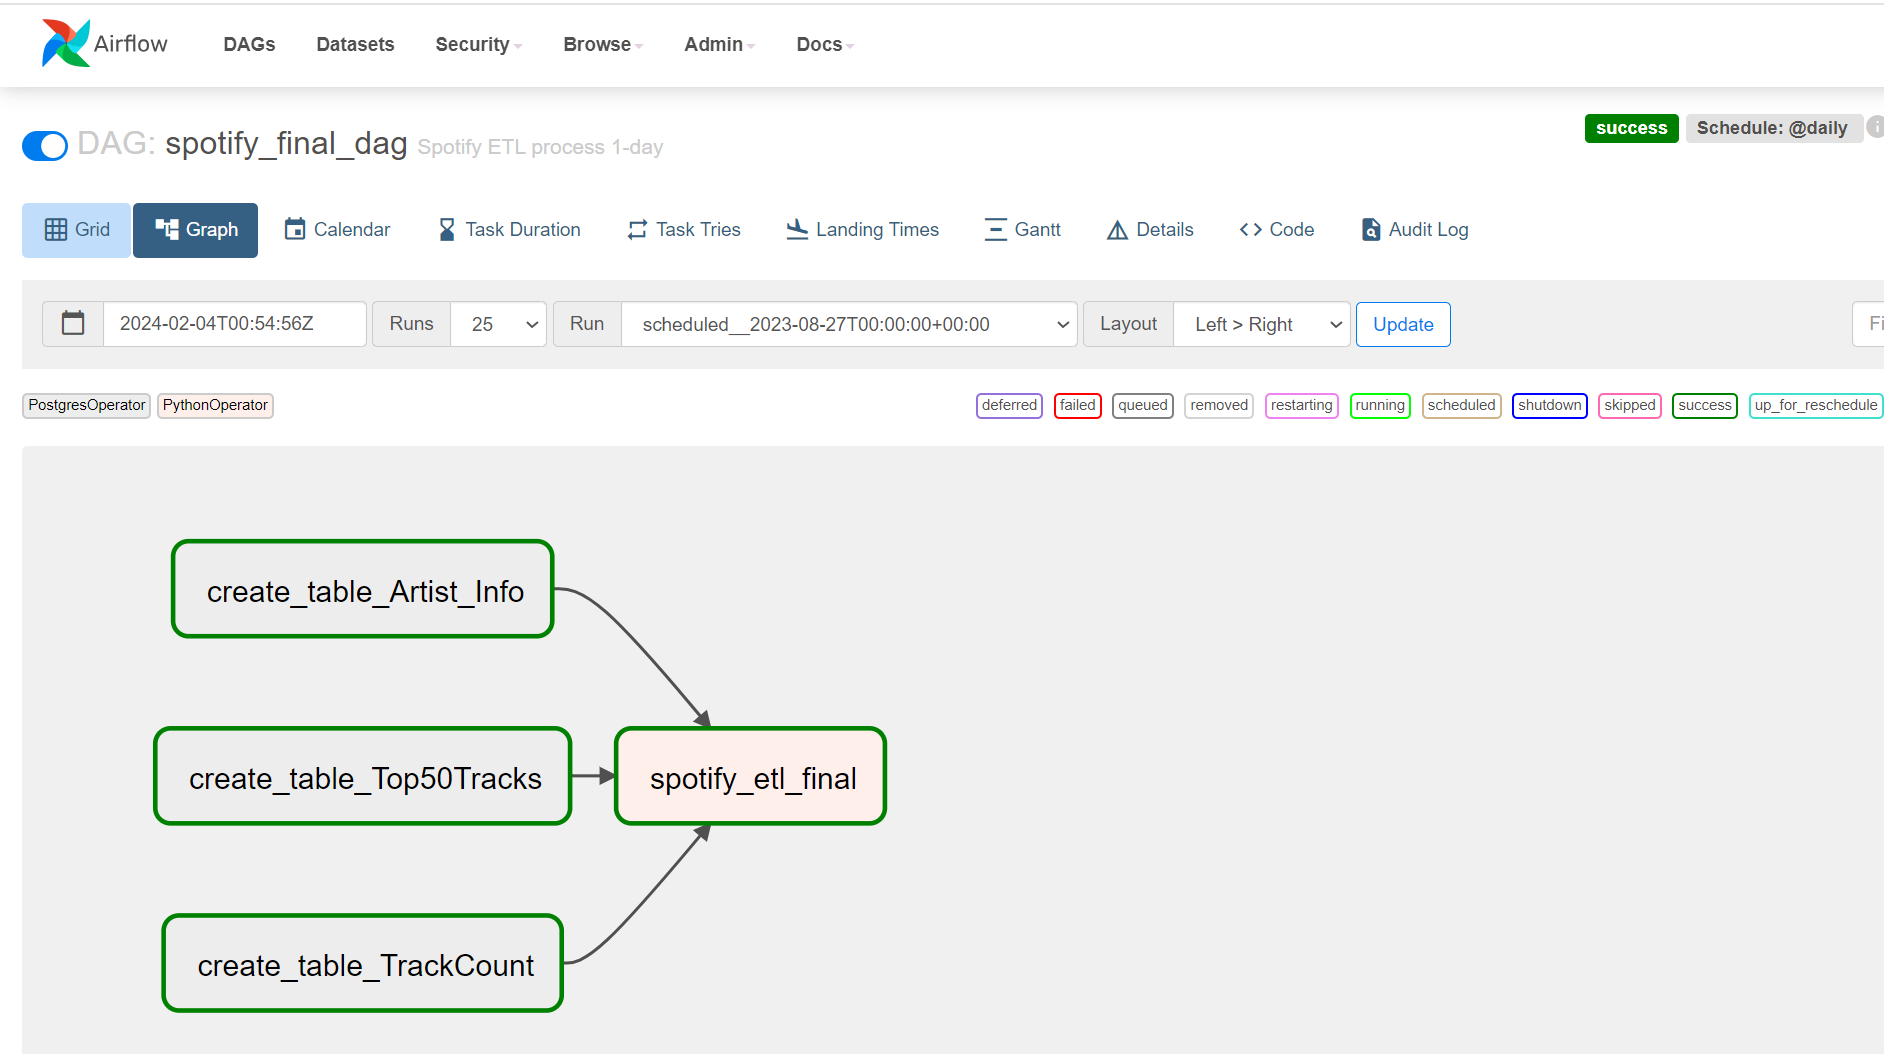Select the spotify_etl_final task node
This screenshot has height=1054, width=1884.
(751, 777)
